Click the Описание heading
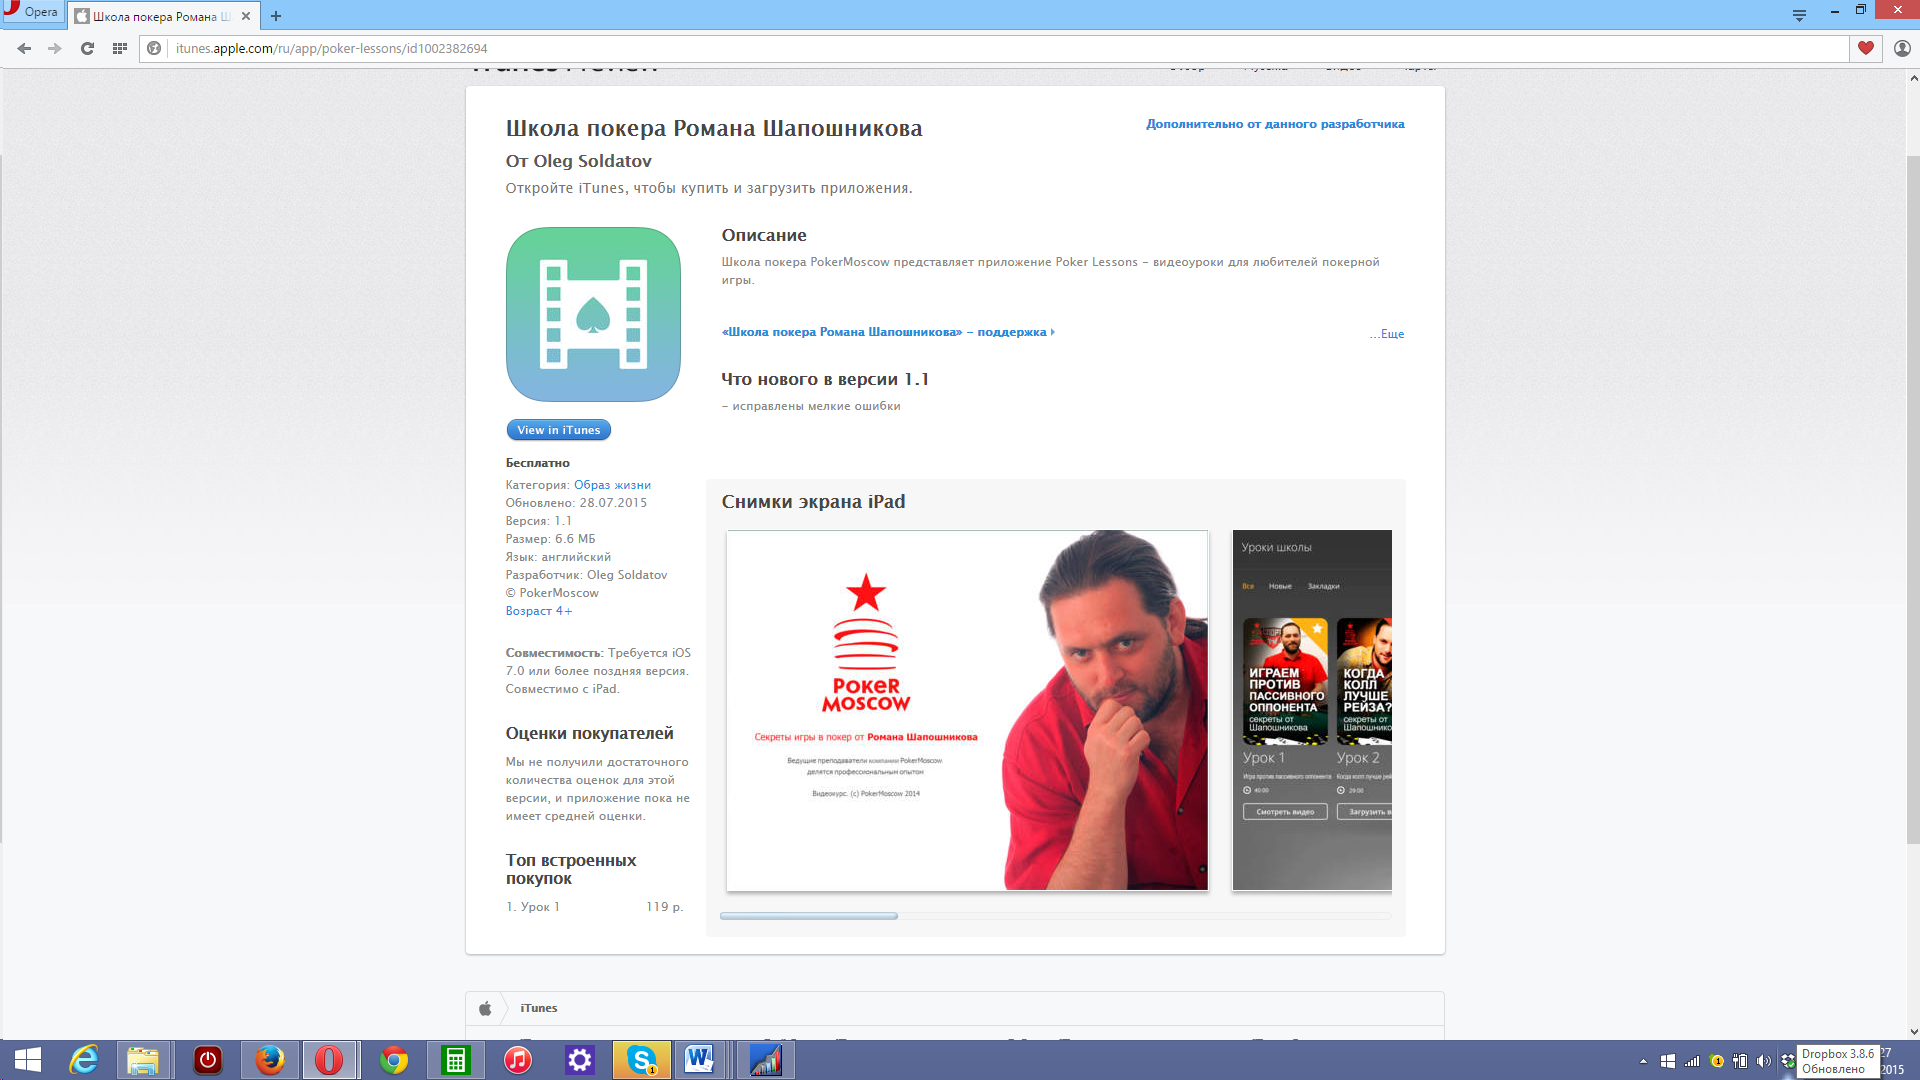The height and width of the screenshot is (1080, 1920). (764, 235)
